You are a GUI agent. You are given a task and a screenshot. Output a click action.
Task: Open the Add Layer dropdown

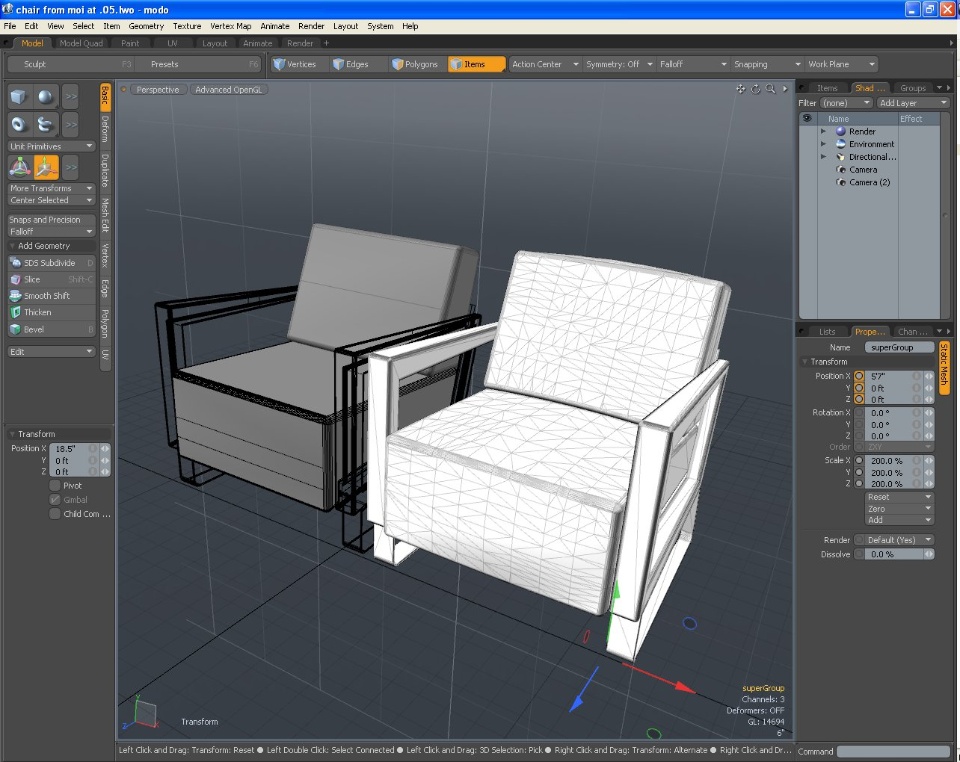point(913,103)
